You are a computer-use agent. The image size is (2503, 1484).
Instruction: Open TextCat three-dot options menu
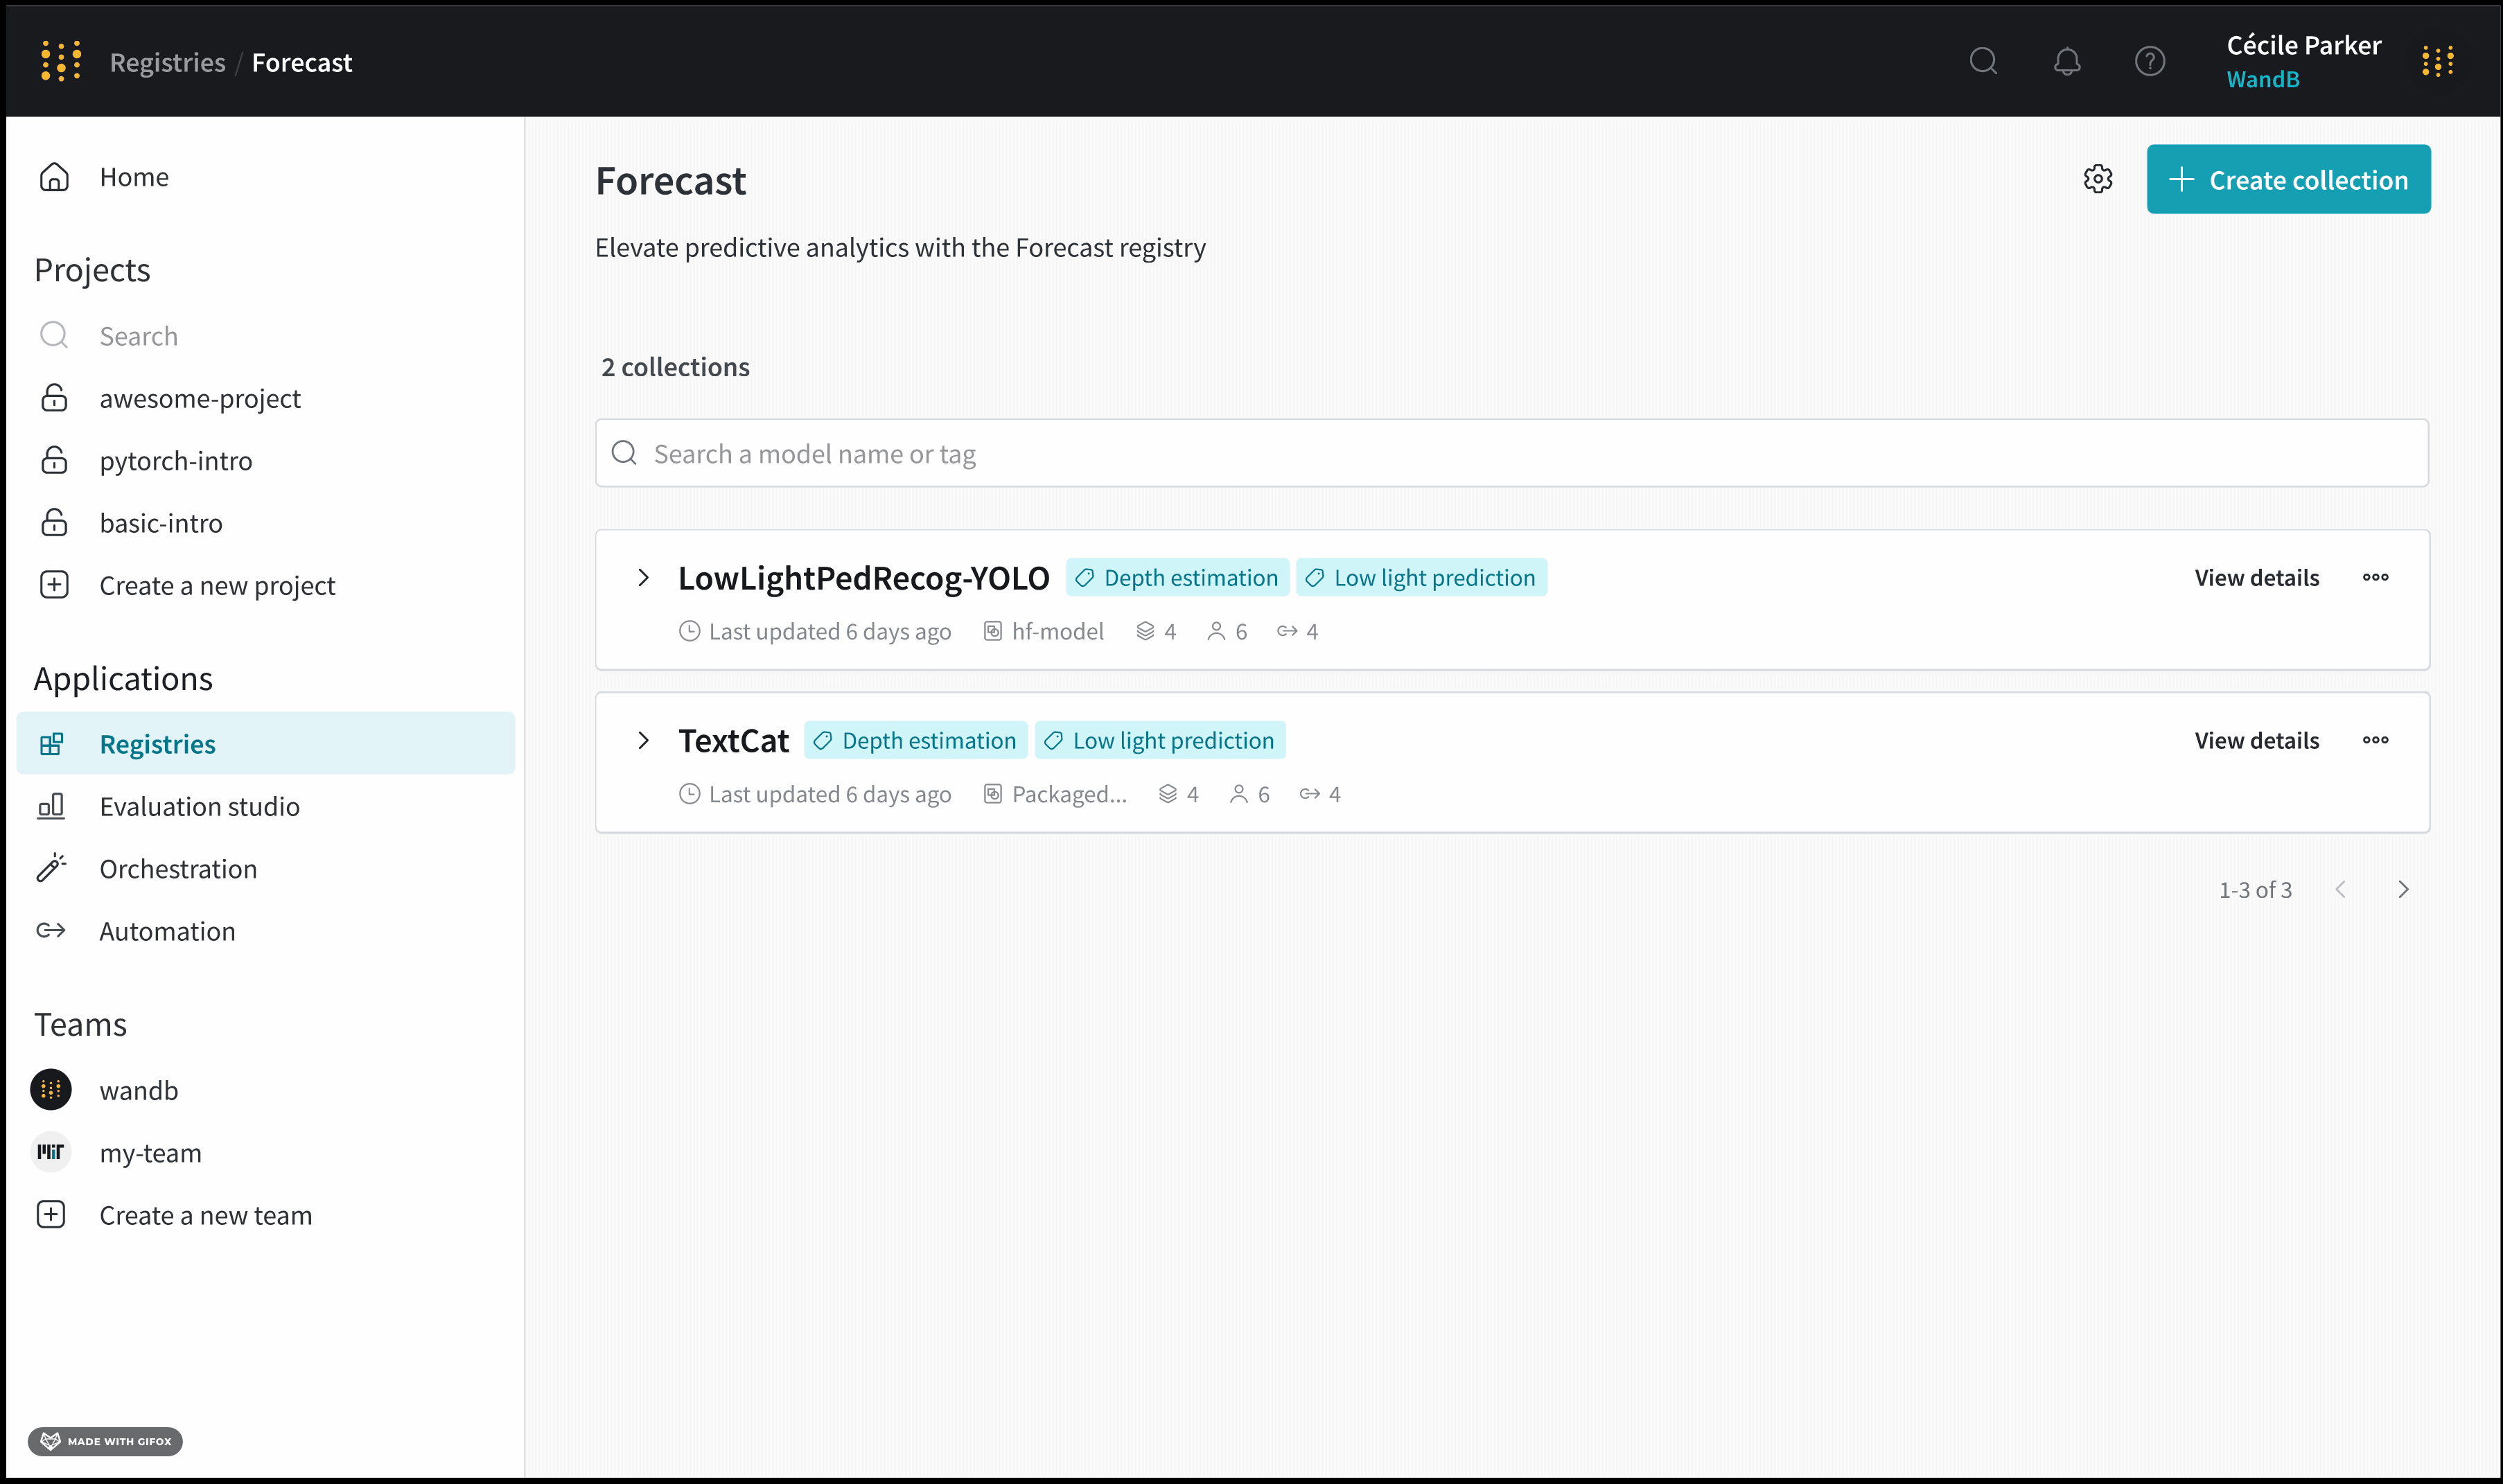[x=2375, y=740]
